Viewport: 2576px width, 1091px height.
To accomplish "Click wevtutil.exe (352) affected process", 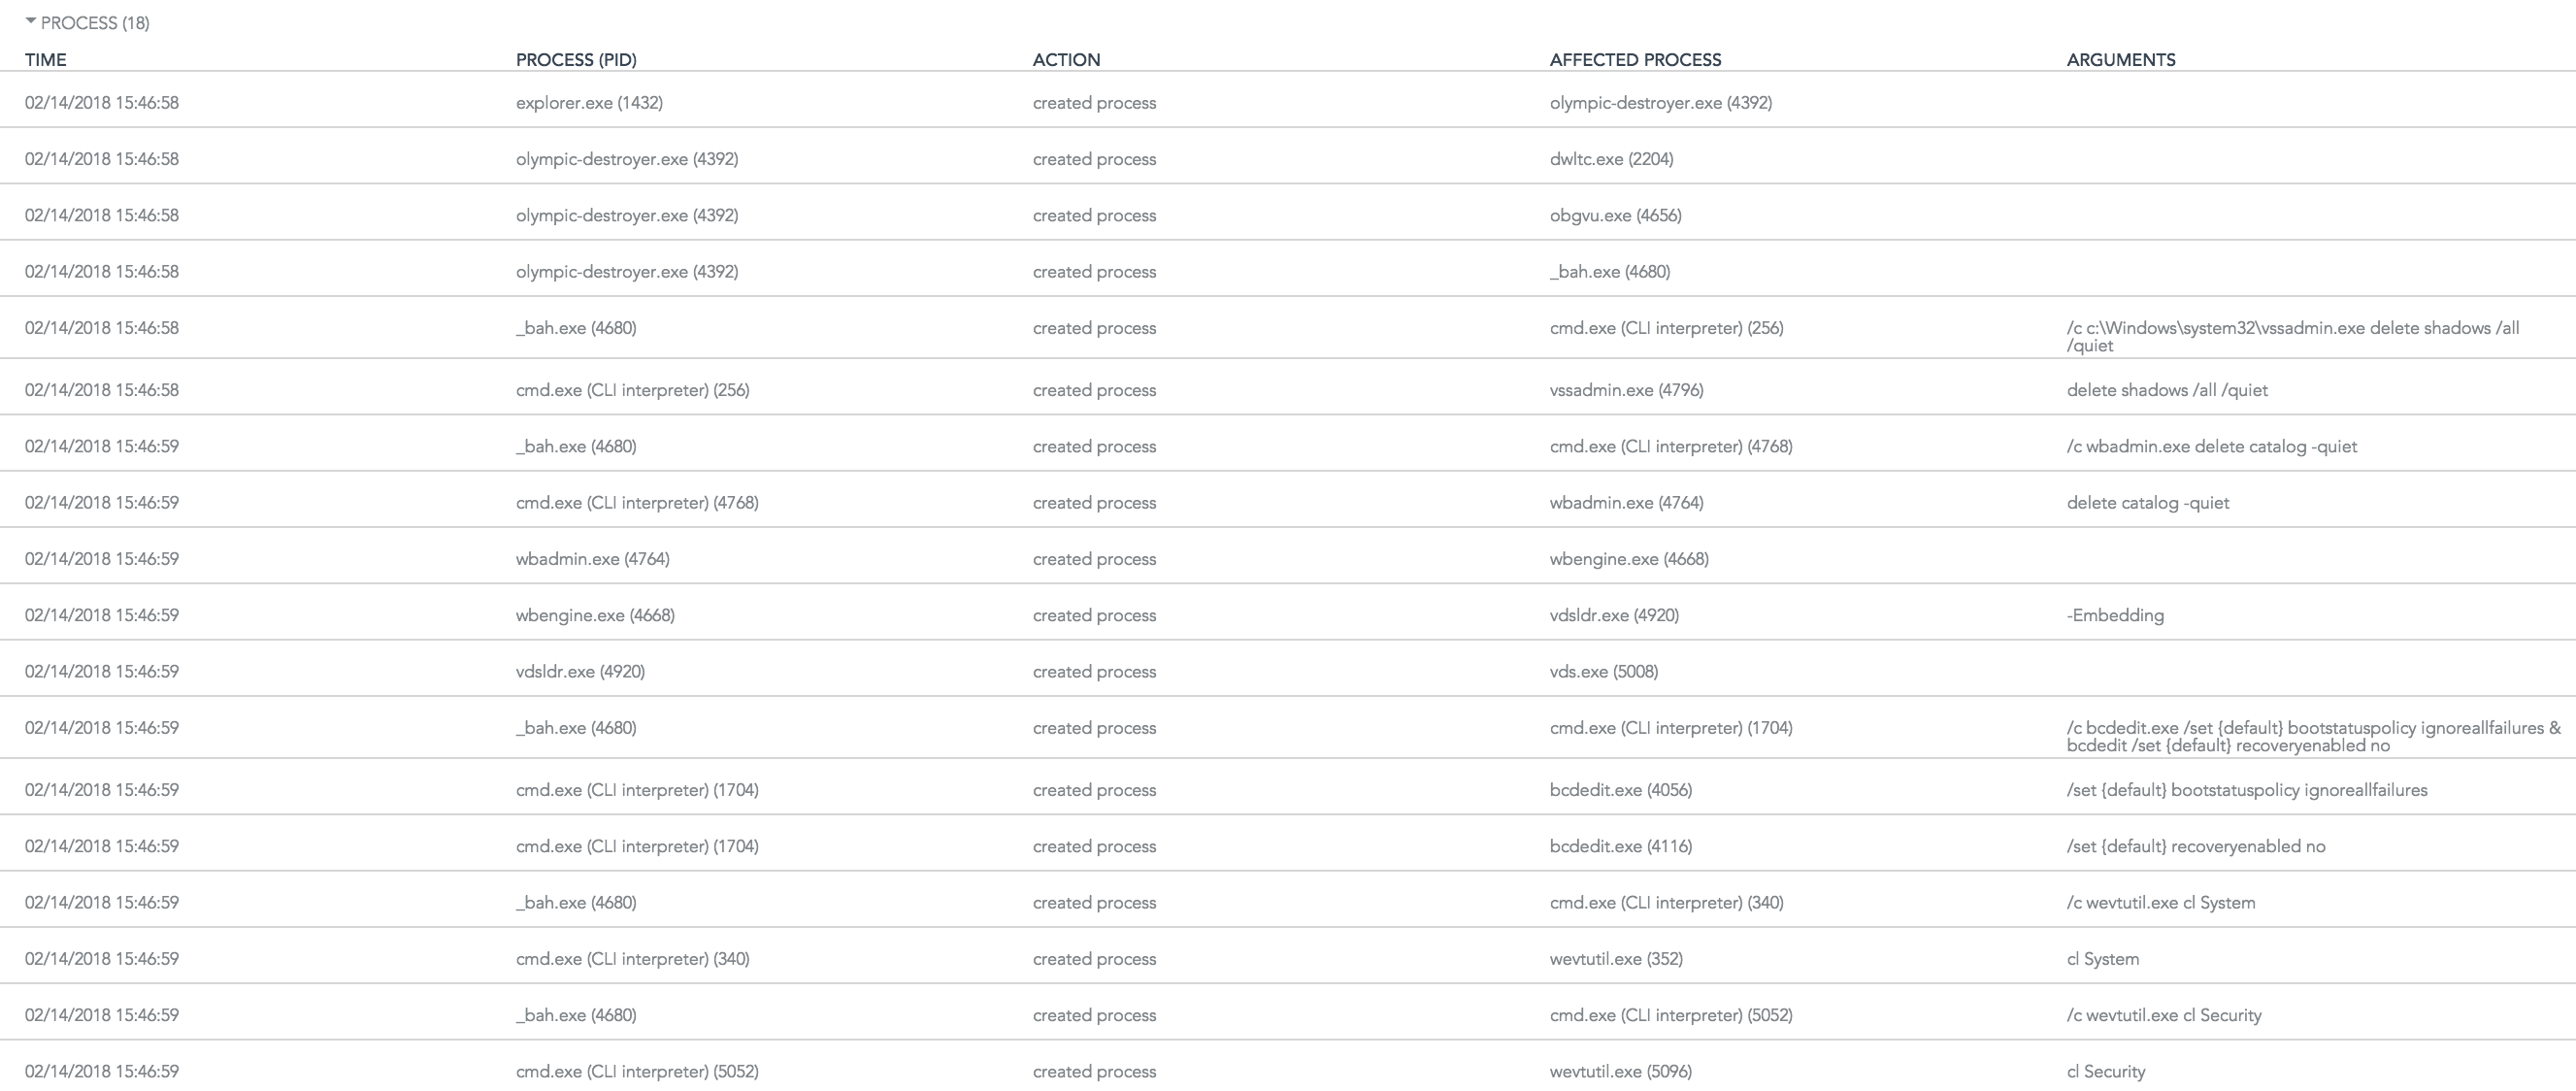I will pos(1616,960).
